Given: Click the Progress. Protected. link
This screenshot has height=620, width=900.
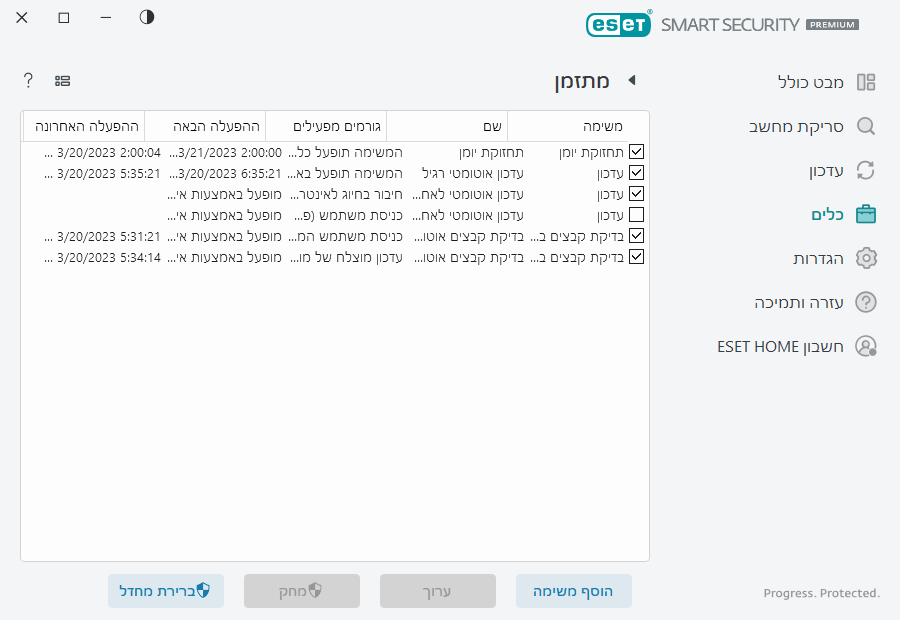Looking at the screenshot, I should tap(821, 593).
